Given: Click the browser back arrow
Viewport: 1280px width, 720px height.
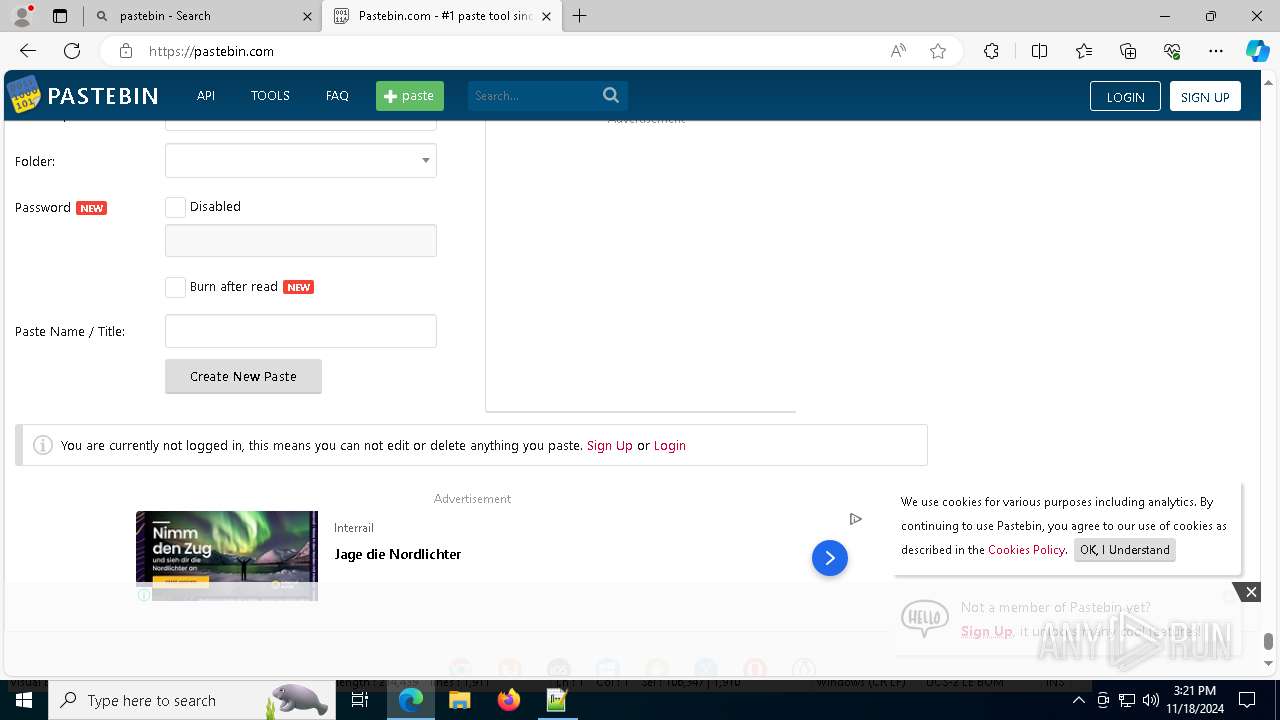Looking at the screenshot, I should (x=28, y=51).
